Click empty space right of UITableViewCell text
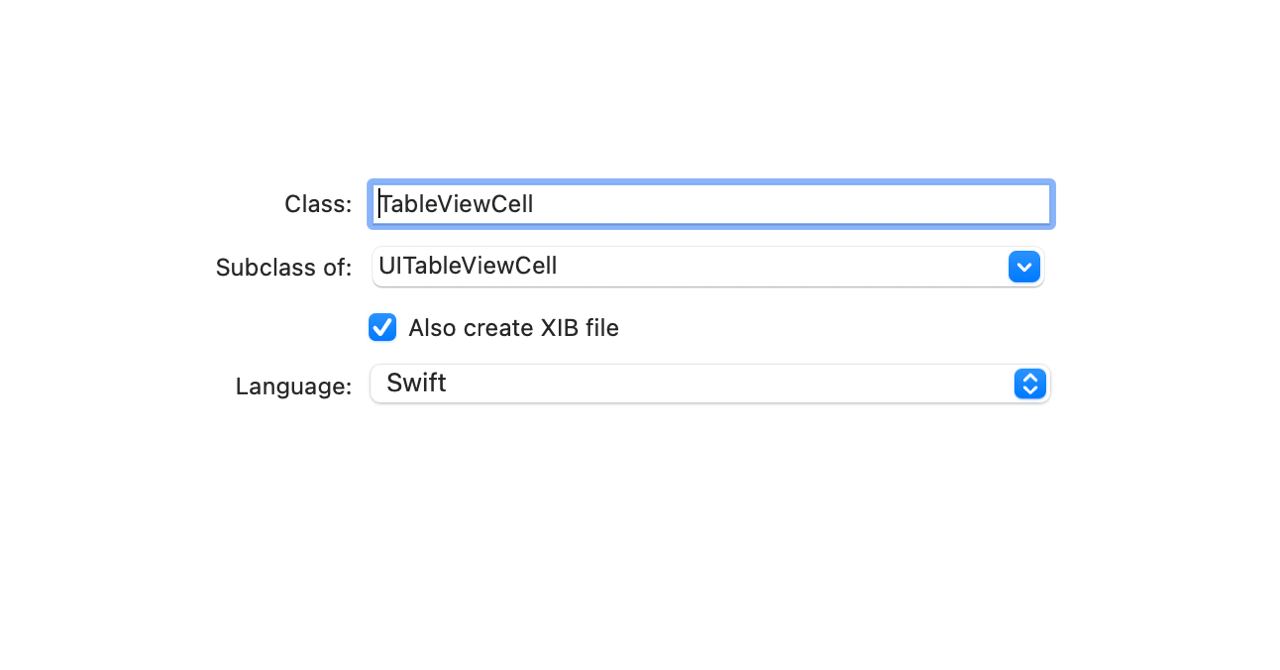This screenshot has height=670, width=1280. 780,267
